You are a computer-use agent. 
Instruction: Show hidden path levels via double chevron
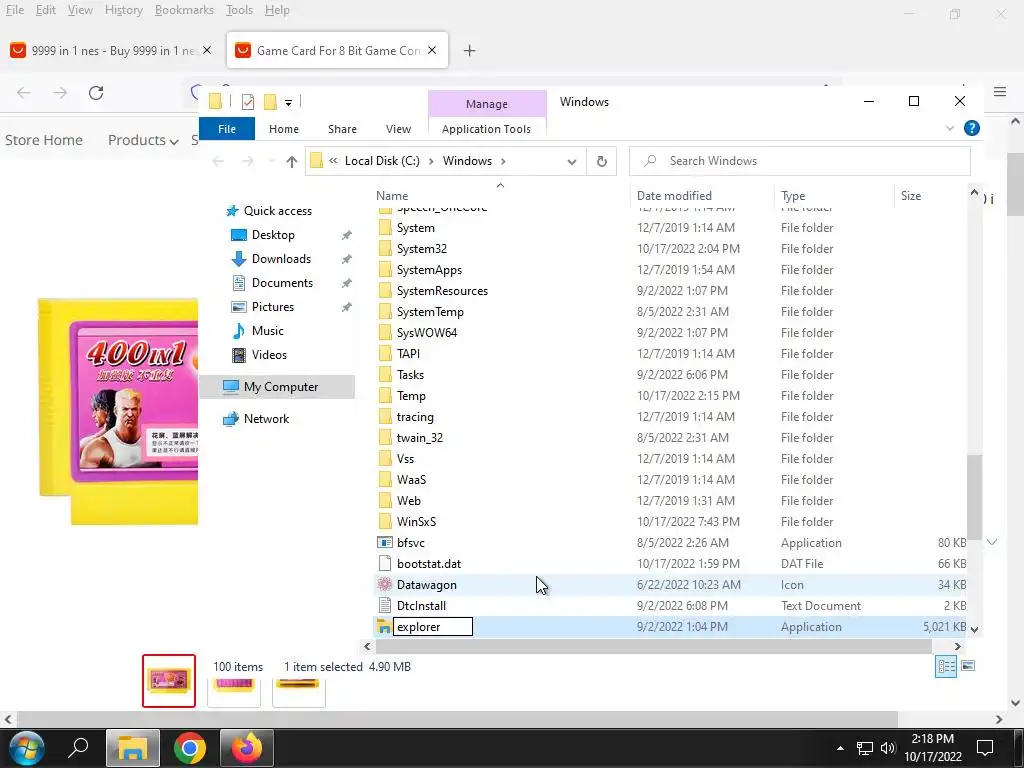[x=333, y=161]
